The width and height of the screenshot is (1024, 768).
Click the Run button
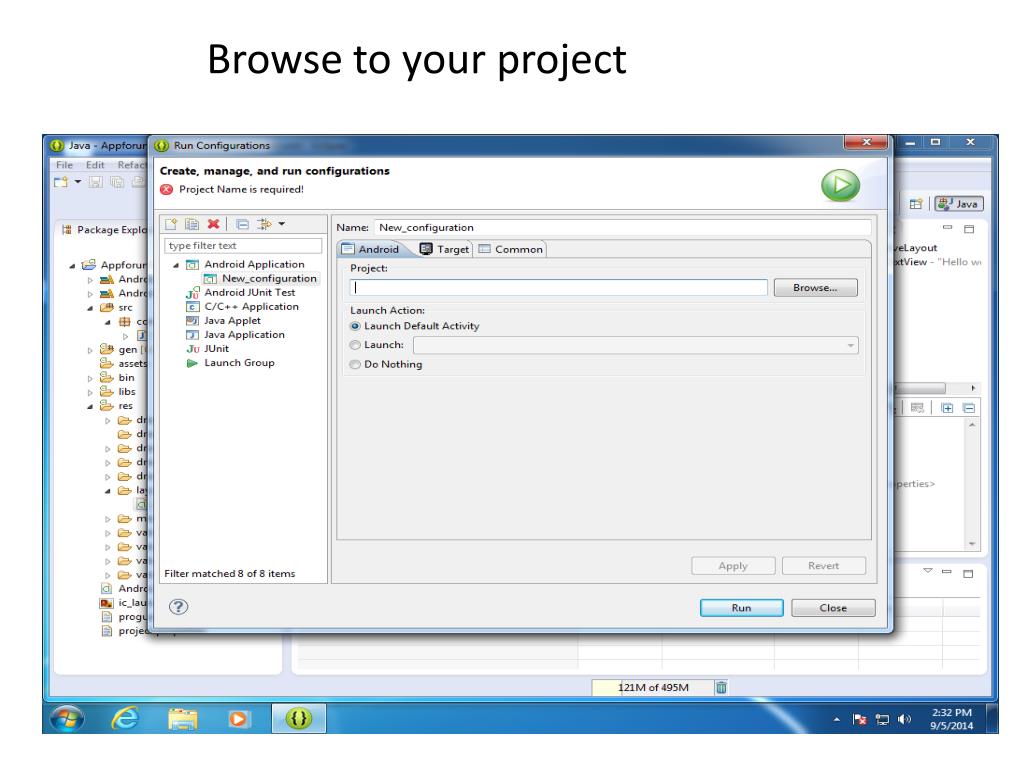coord(741,607)
